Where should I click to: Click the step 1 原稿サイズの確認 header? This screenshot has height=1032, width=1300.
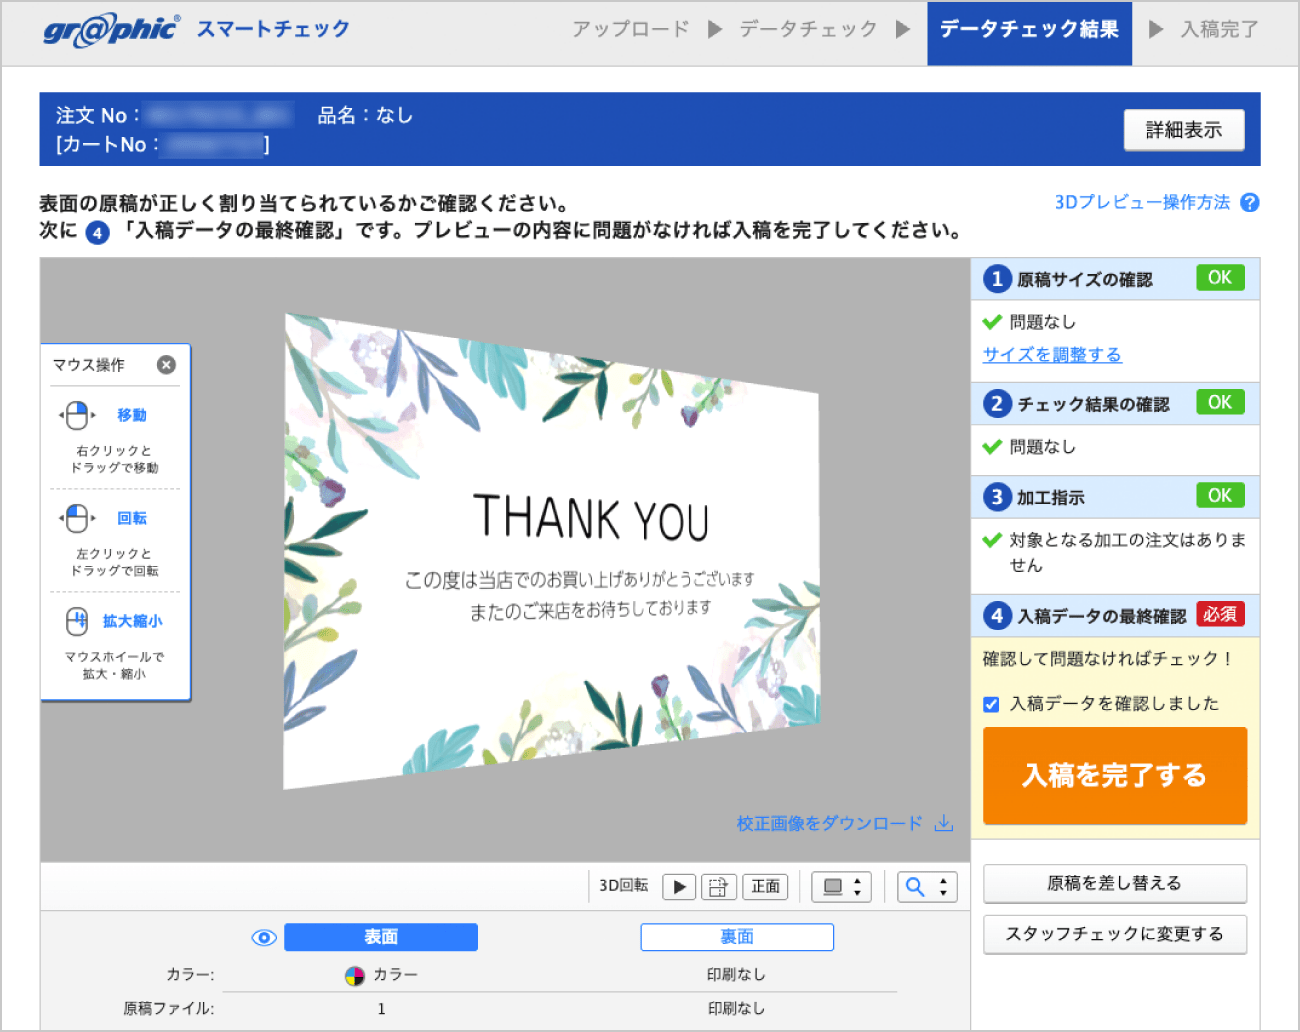1115,279
